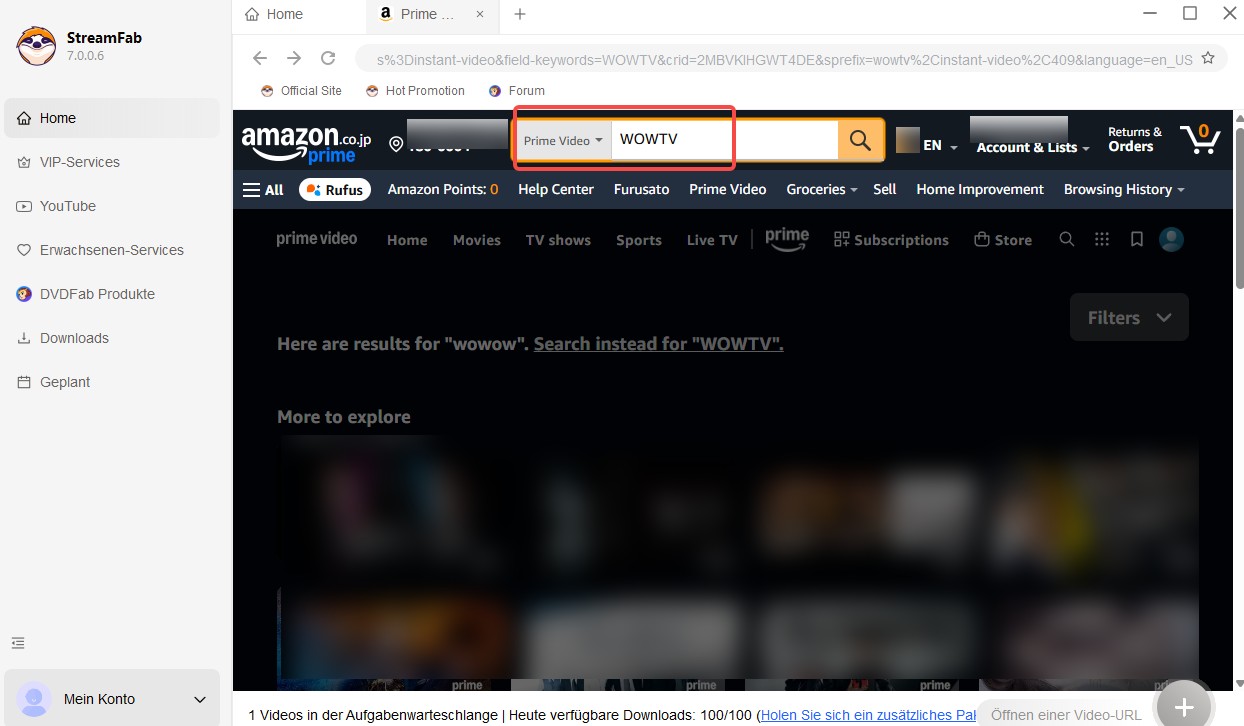Open the Prime Video search category dropdown

[563, 140]
